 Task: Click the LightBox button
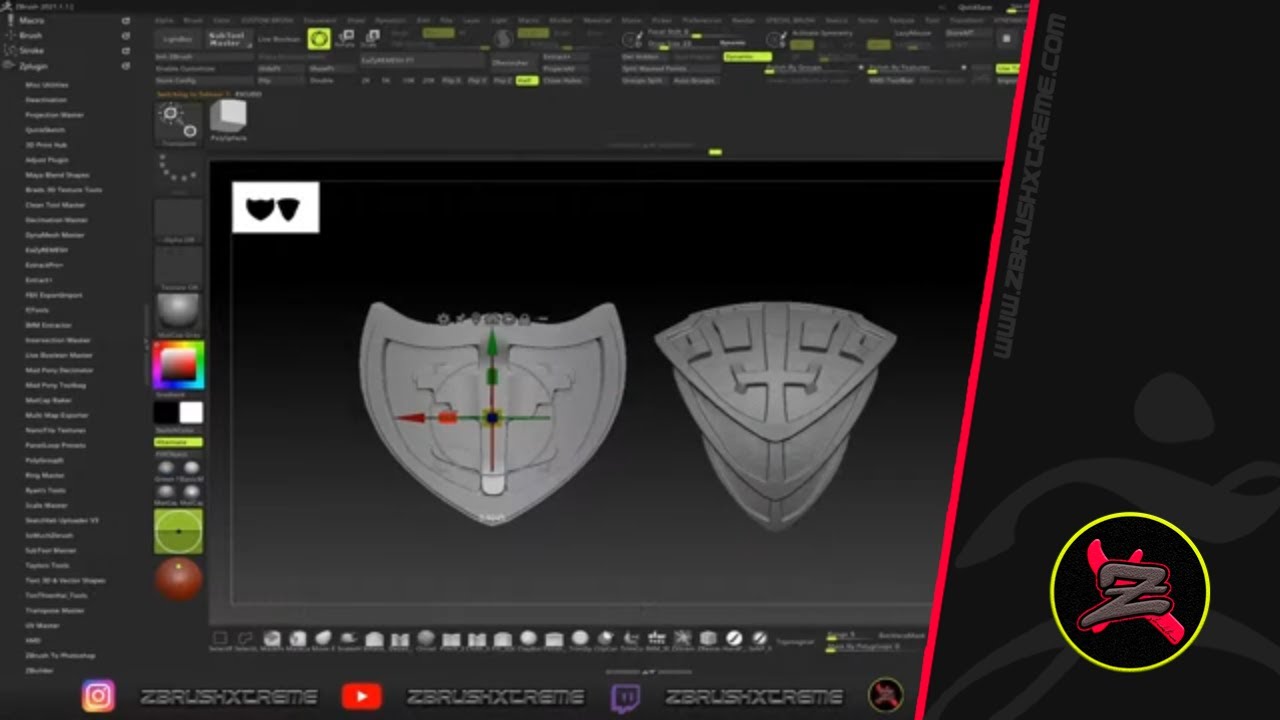pos(178,39)
